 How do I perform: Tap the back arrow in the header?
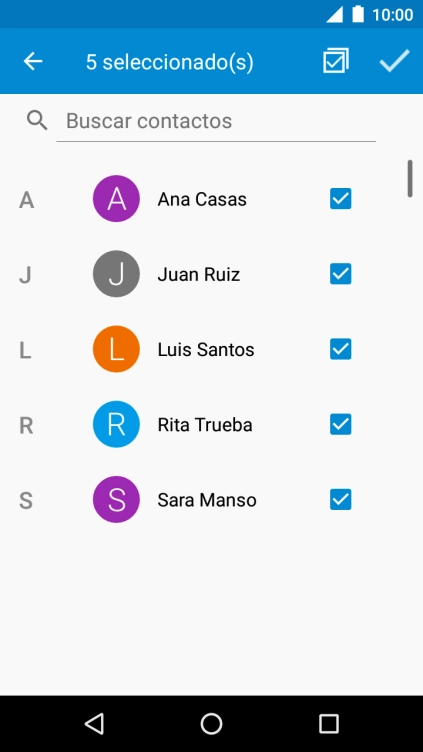[33, 61]
